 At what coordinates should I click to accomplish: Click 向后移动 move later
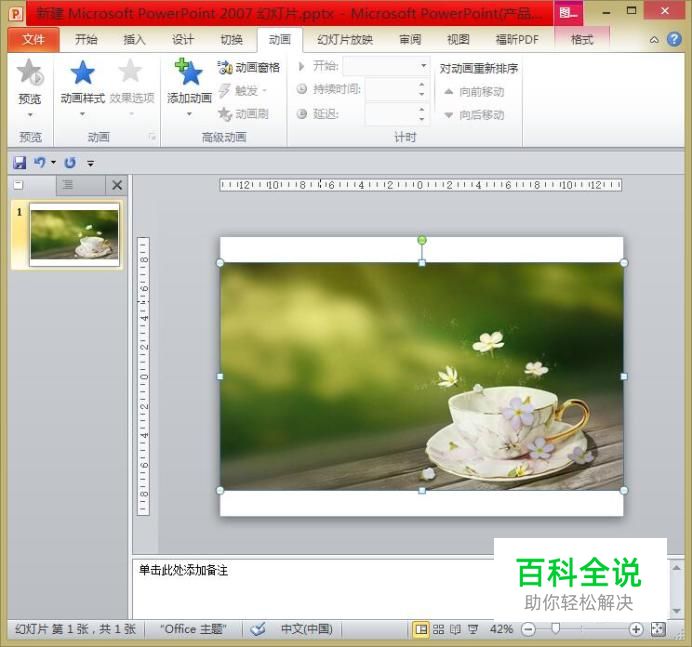coord(474,115)
